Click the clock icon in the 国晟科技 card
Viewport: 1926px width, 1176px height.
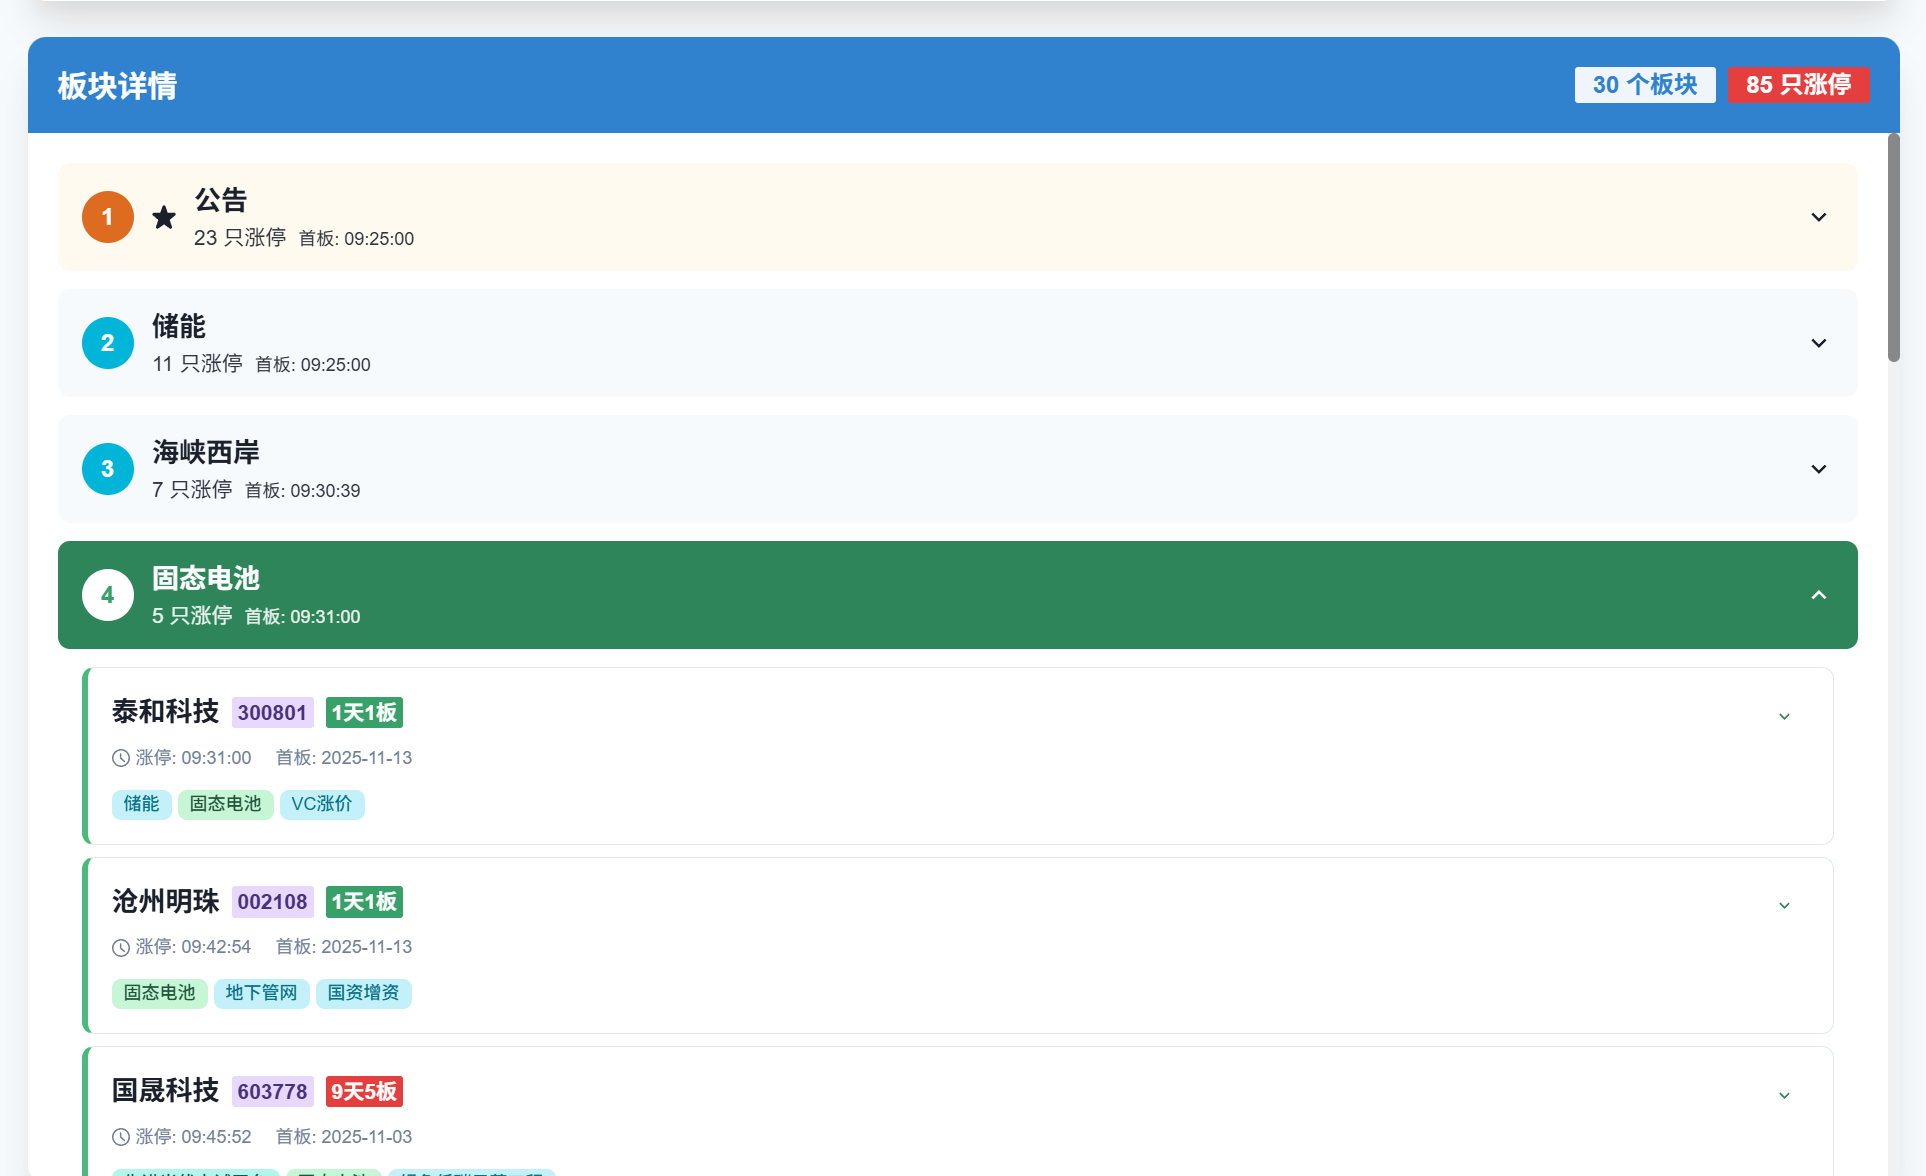coord(121,1137)
